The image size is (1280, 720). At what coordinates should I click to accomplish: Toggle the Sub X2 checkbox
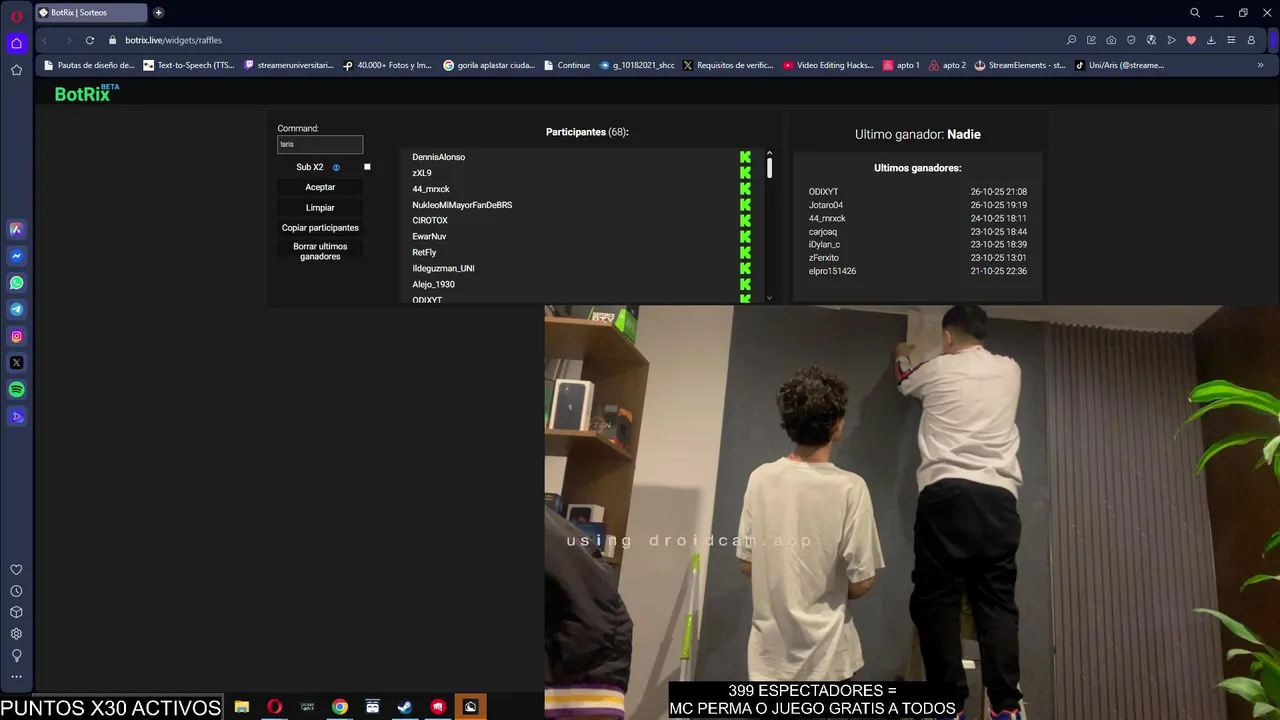point(367,167)
